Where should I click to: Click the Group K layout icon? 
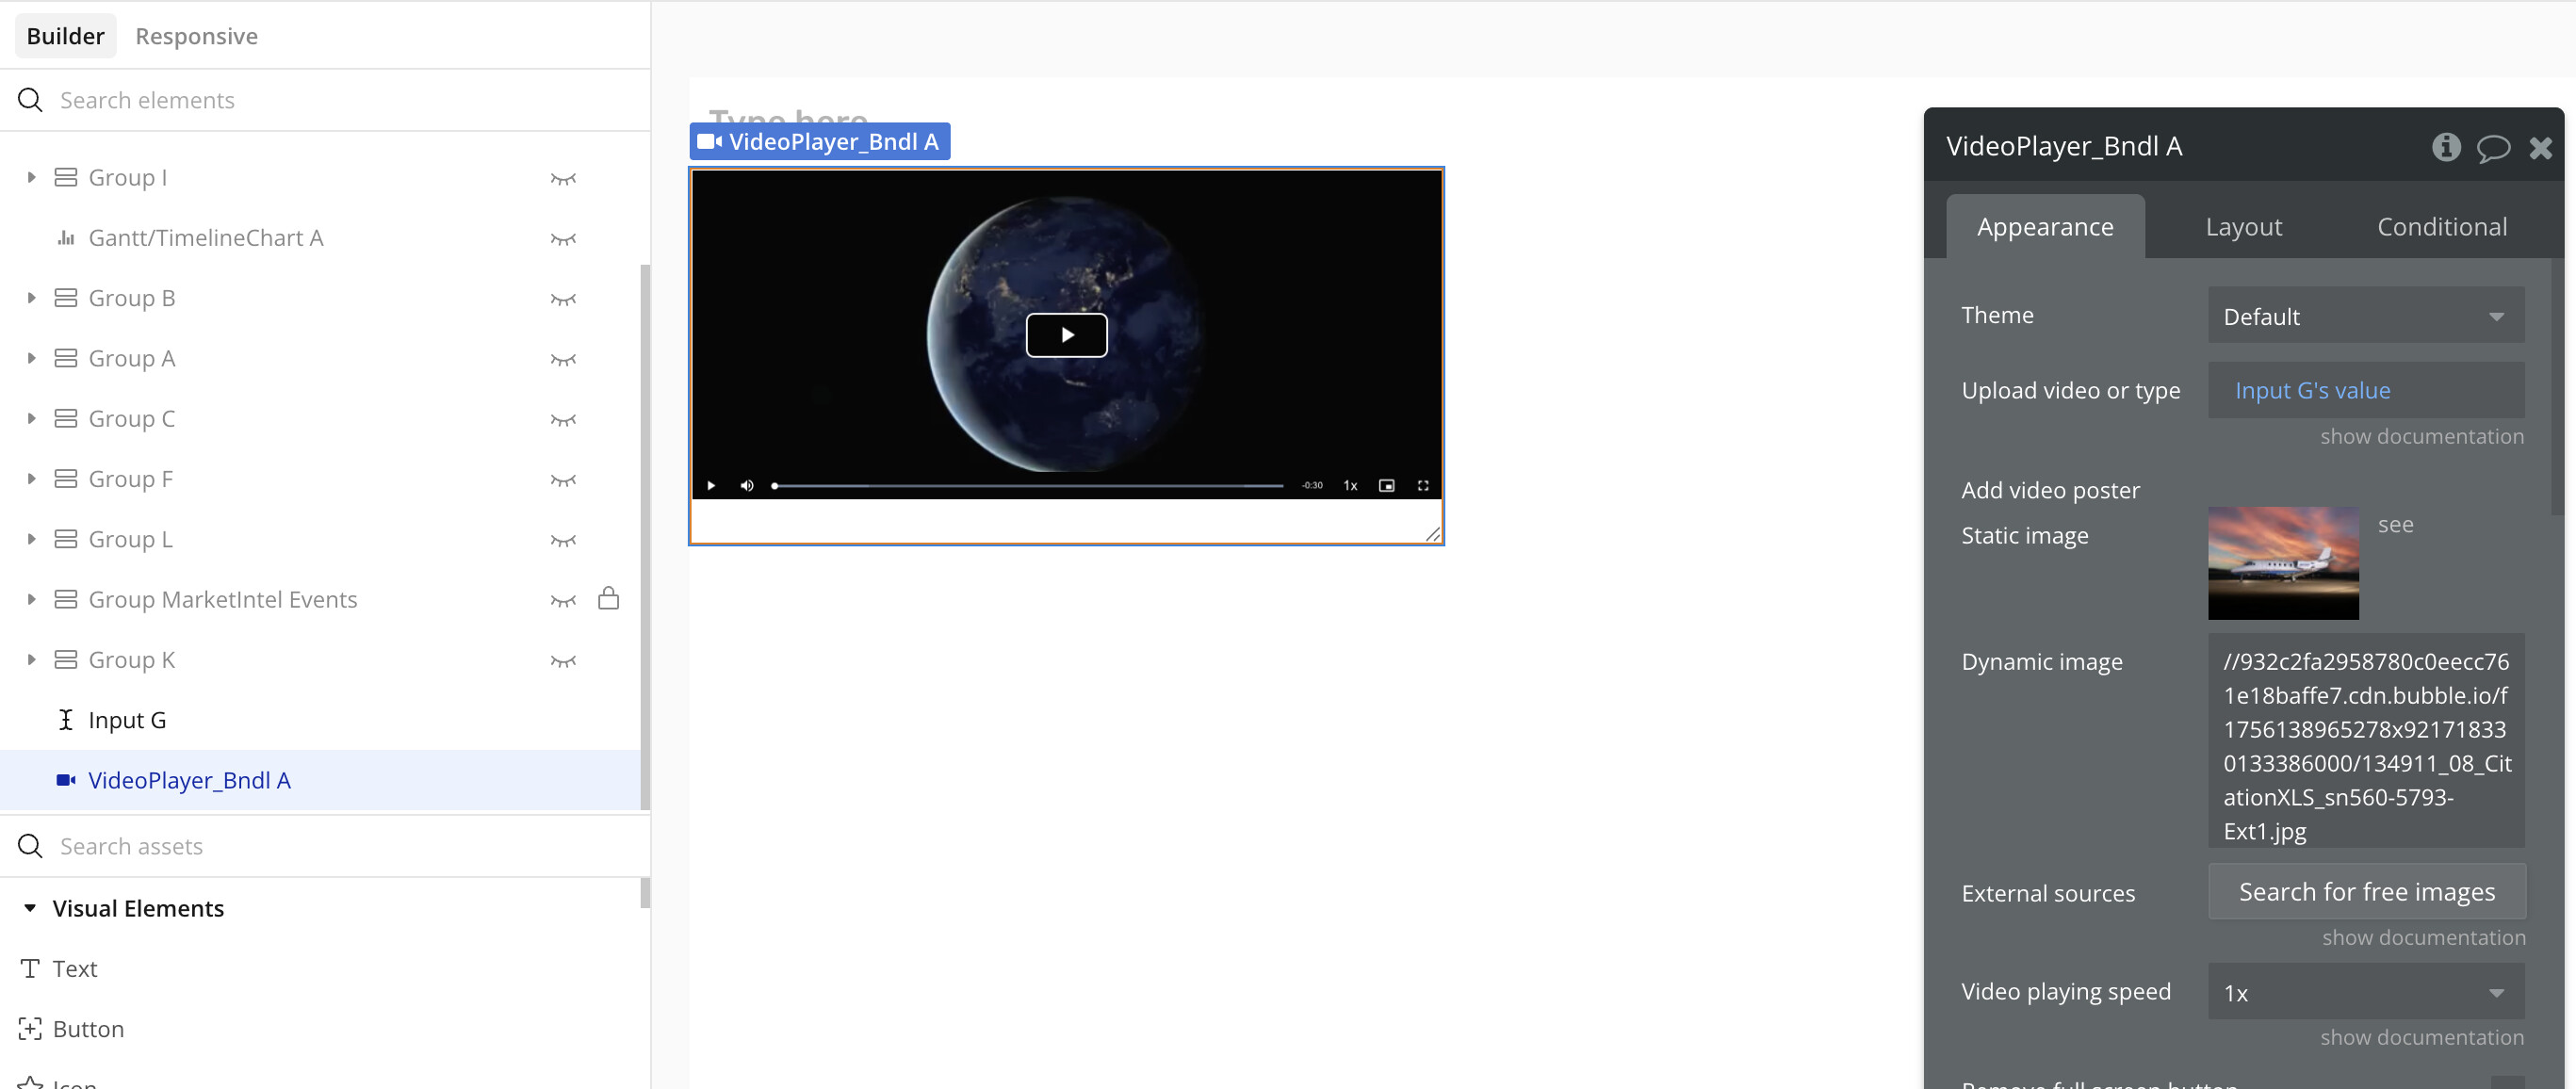coord(66,660)
